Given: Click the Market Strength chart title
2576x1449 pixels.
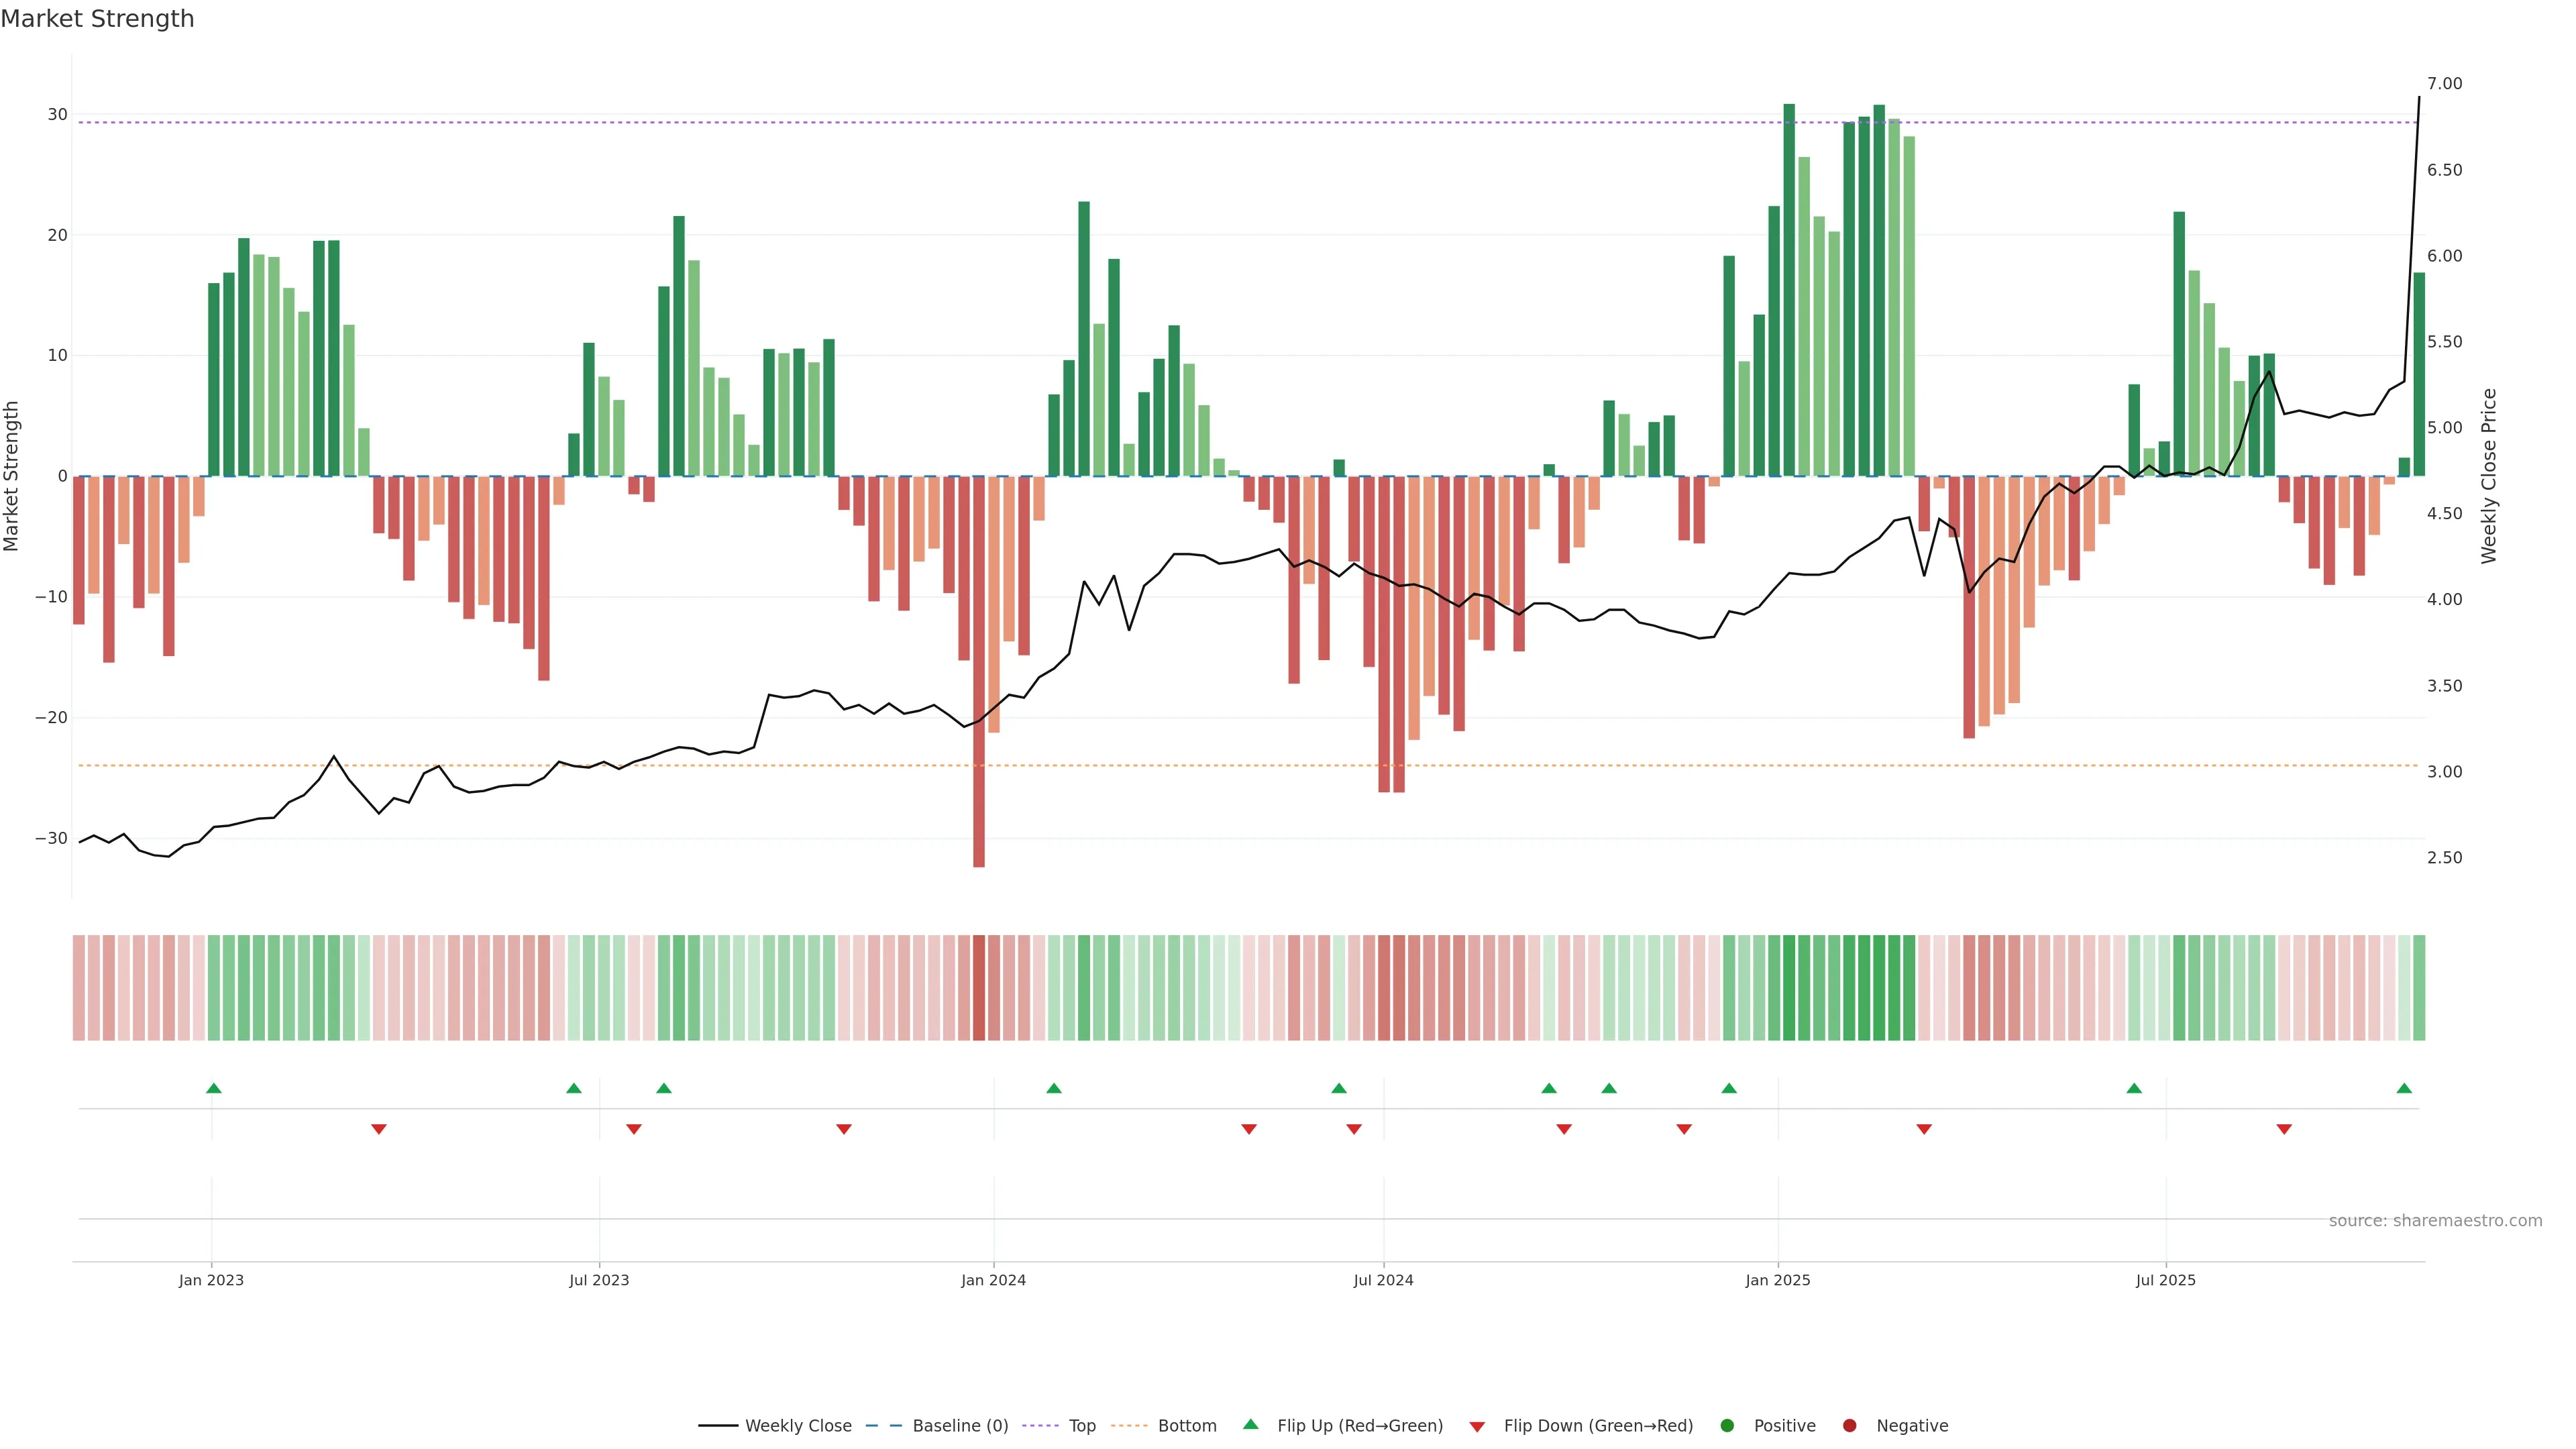Looking at the screenshot, I should click(97, 19).
